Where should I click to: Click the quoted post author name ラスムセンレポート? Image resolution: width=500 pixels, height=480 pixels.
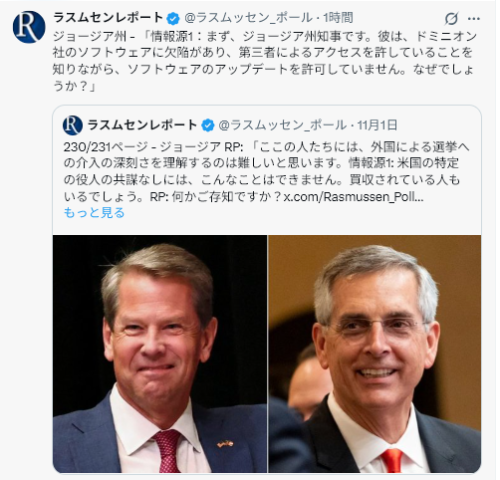click(x=142, y=125)
